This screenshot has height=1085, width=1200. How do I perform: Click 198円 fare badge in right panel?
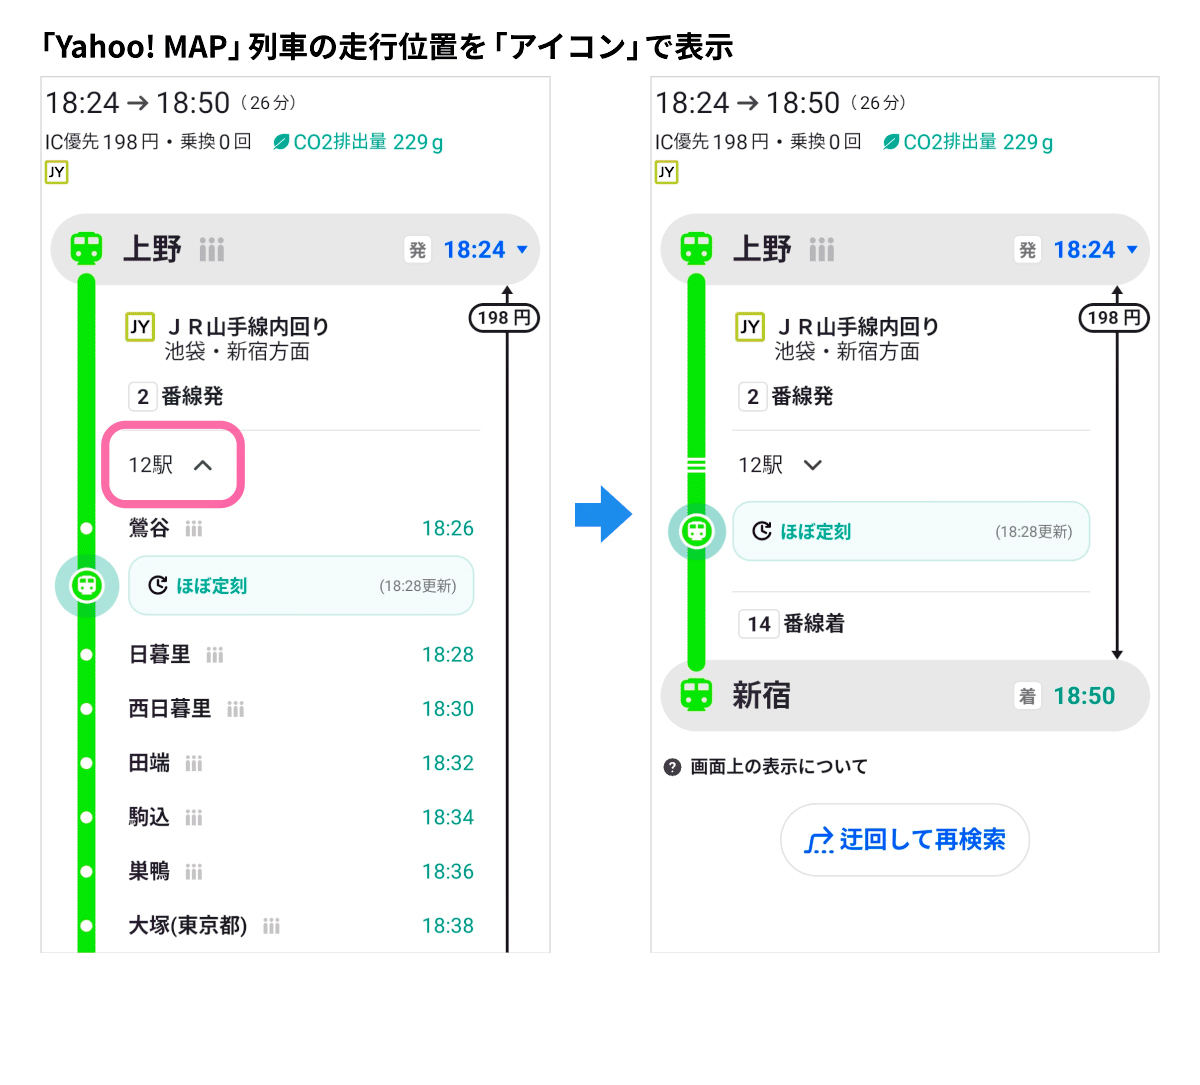[1114, 318]
